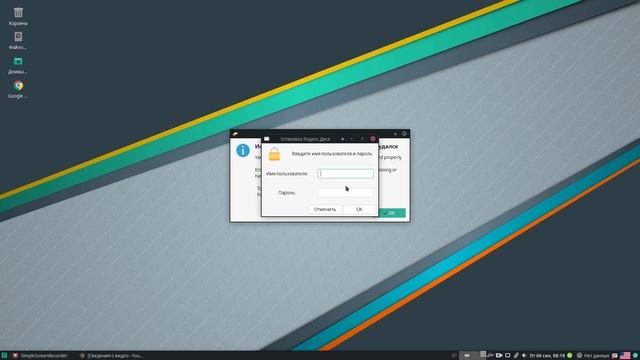Cancel the login with Отменить button
This screenshot has height=360, width=640.
325,209
